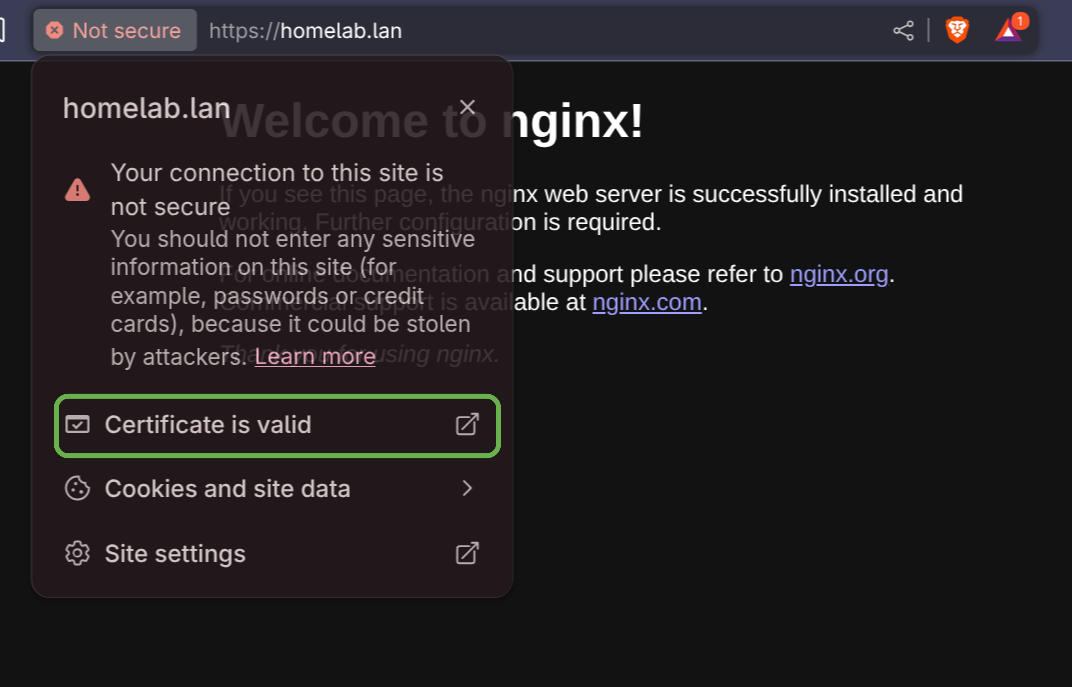Visit the nginx.com link

point(646,302)
